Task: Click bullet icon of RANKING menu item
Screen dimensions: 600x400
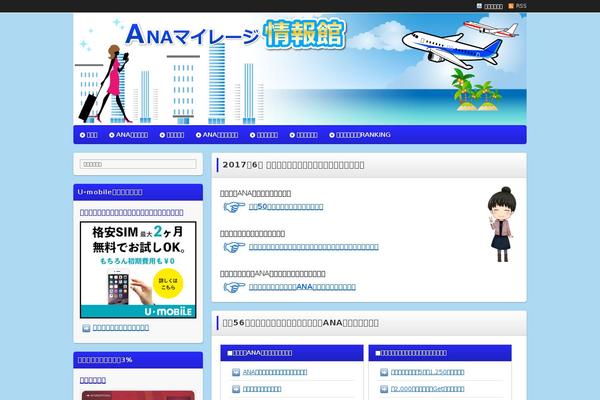Action: pos(332,135)
